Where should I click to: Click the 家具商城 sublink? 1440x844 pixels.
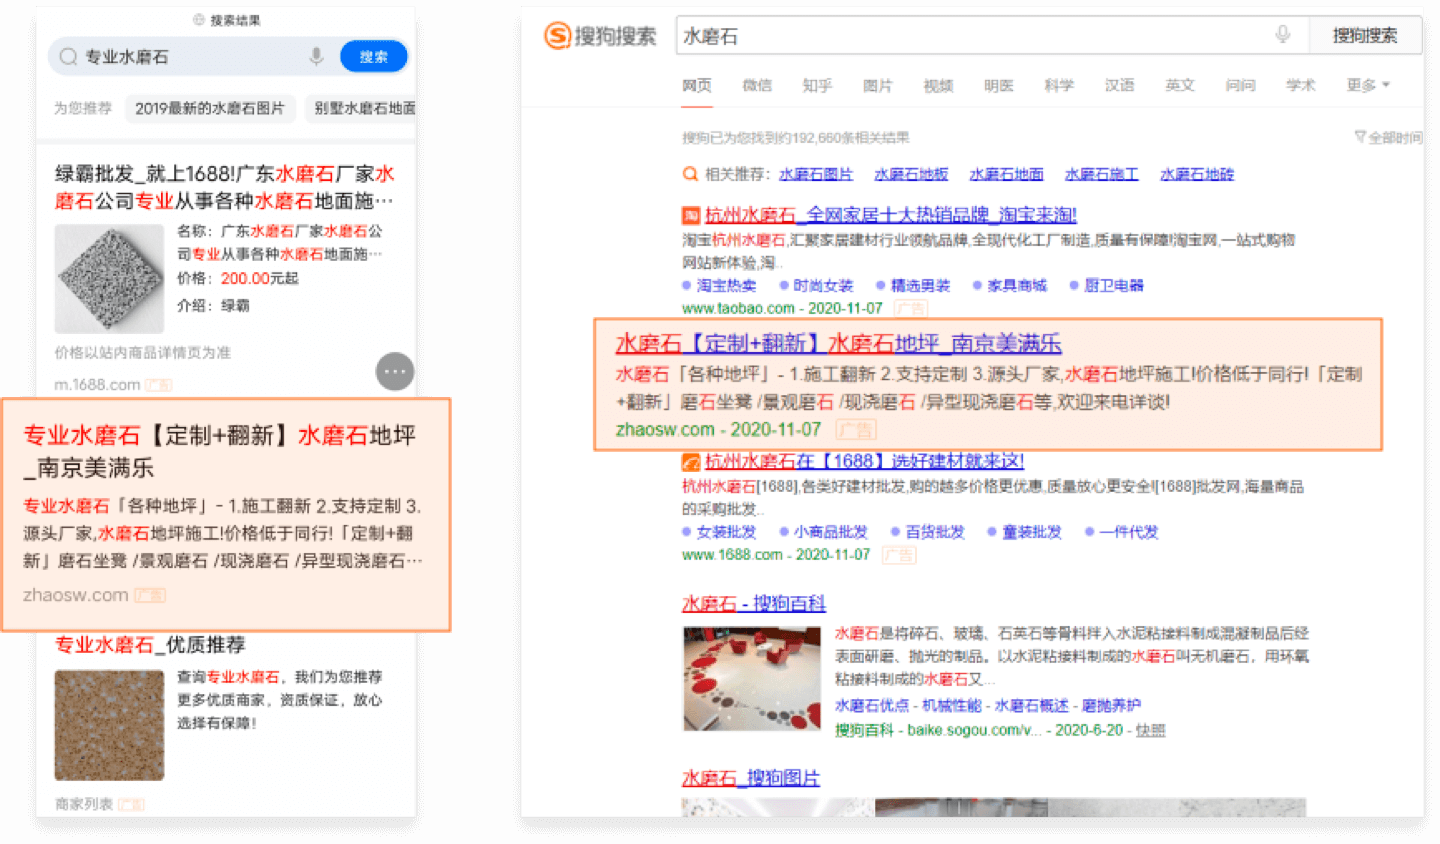point(1017,286)
